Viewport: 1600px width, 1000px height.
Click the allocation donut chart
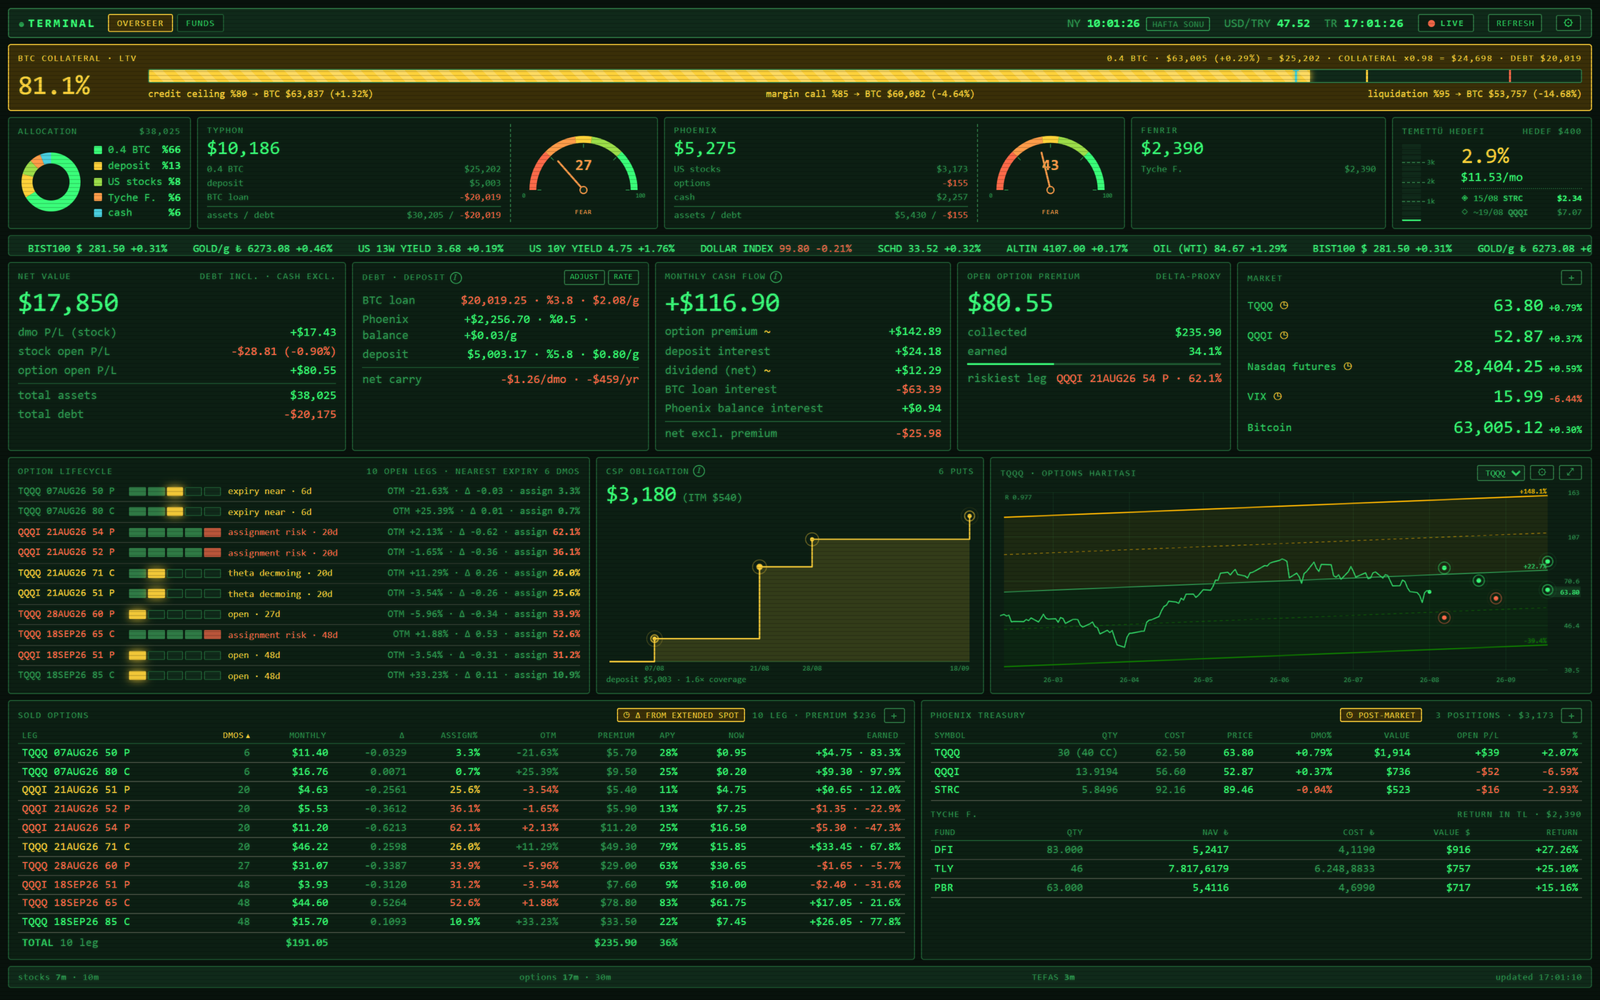coord(51,182)
